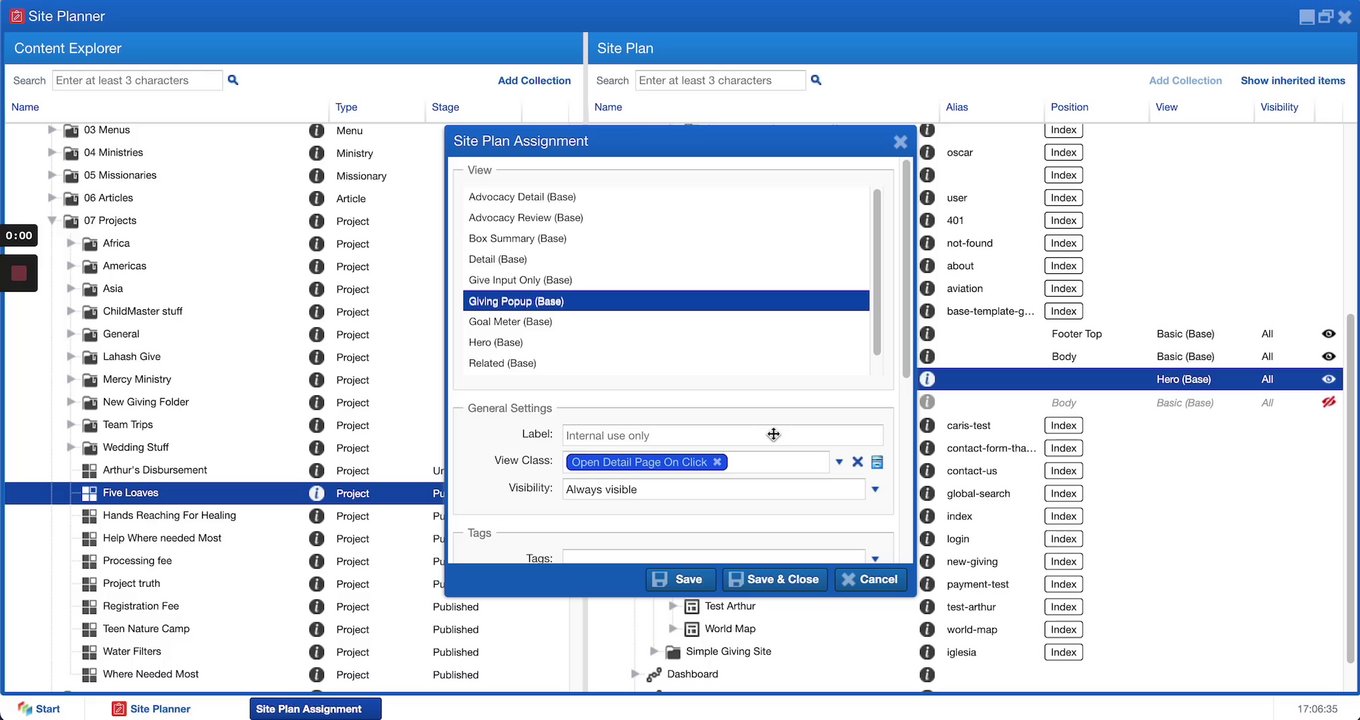Open the Visibility dropdown arrow
Image resolution: width=1360 pixels, height=720 pixels.
point(875,489)
